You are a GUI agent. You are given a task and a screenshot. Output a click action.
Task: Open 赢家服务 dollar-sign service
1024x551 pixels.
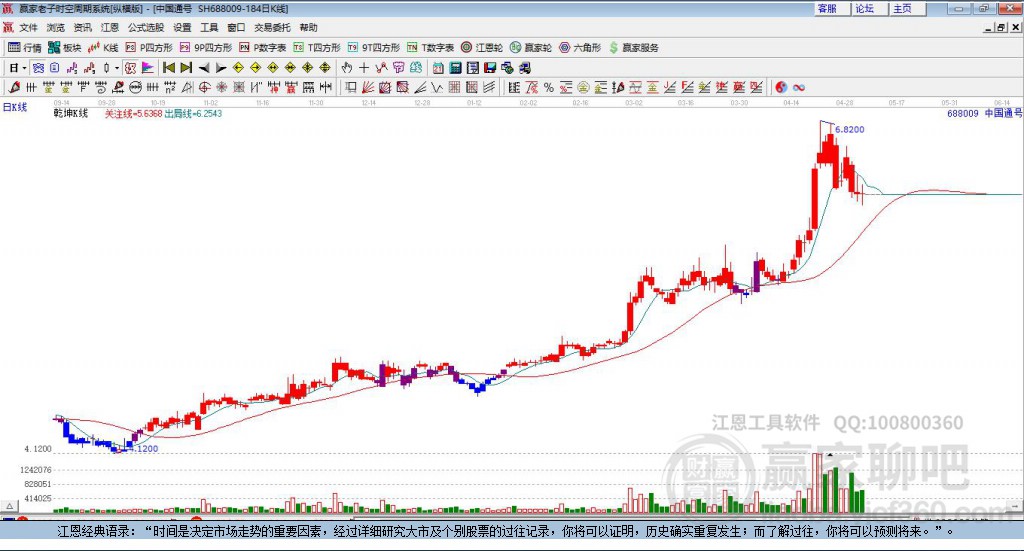click(x=634, y=48)
